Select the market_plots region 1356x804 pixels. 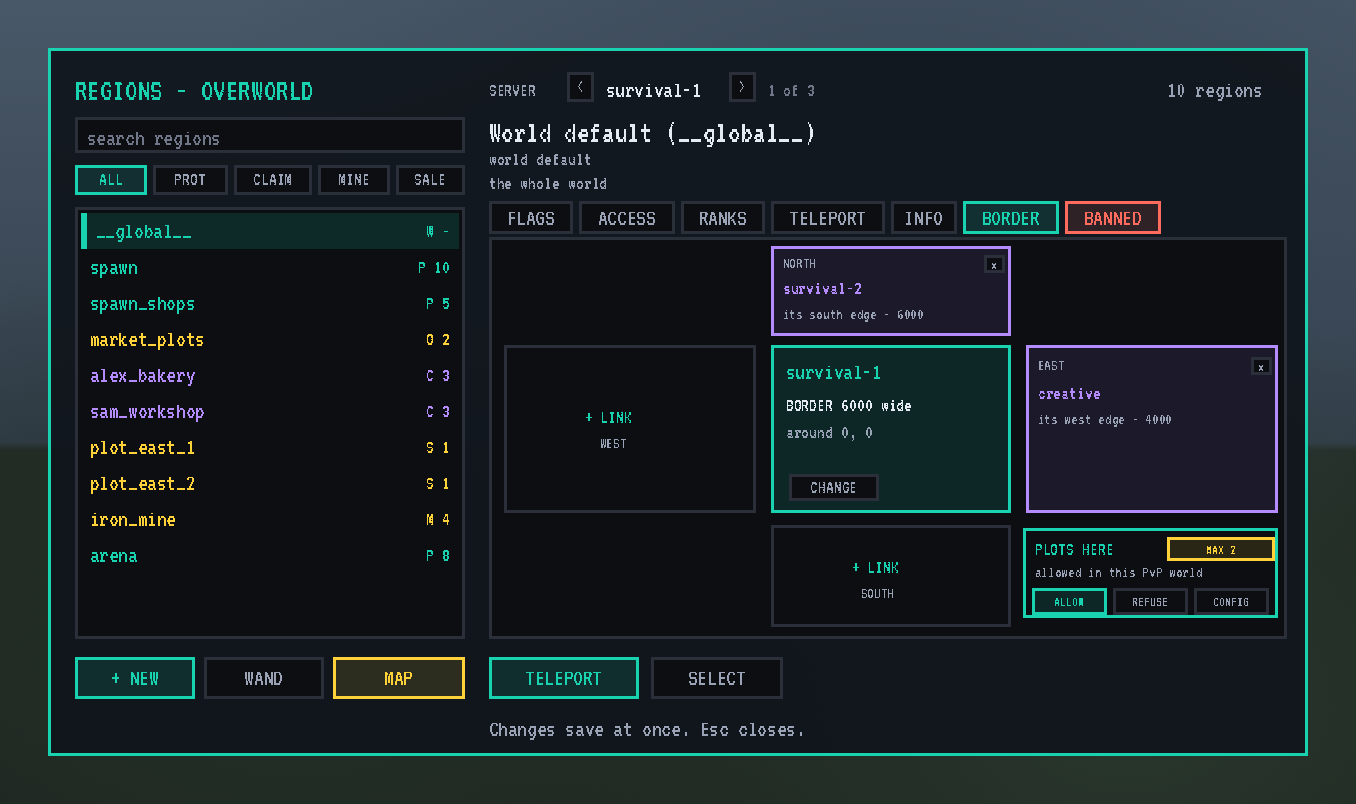click(270, 340)
